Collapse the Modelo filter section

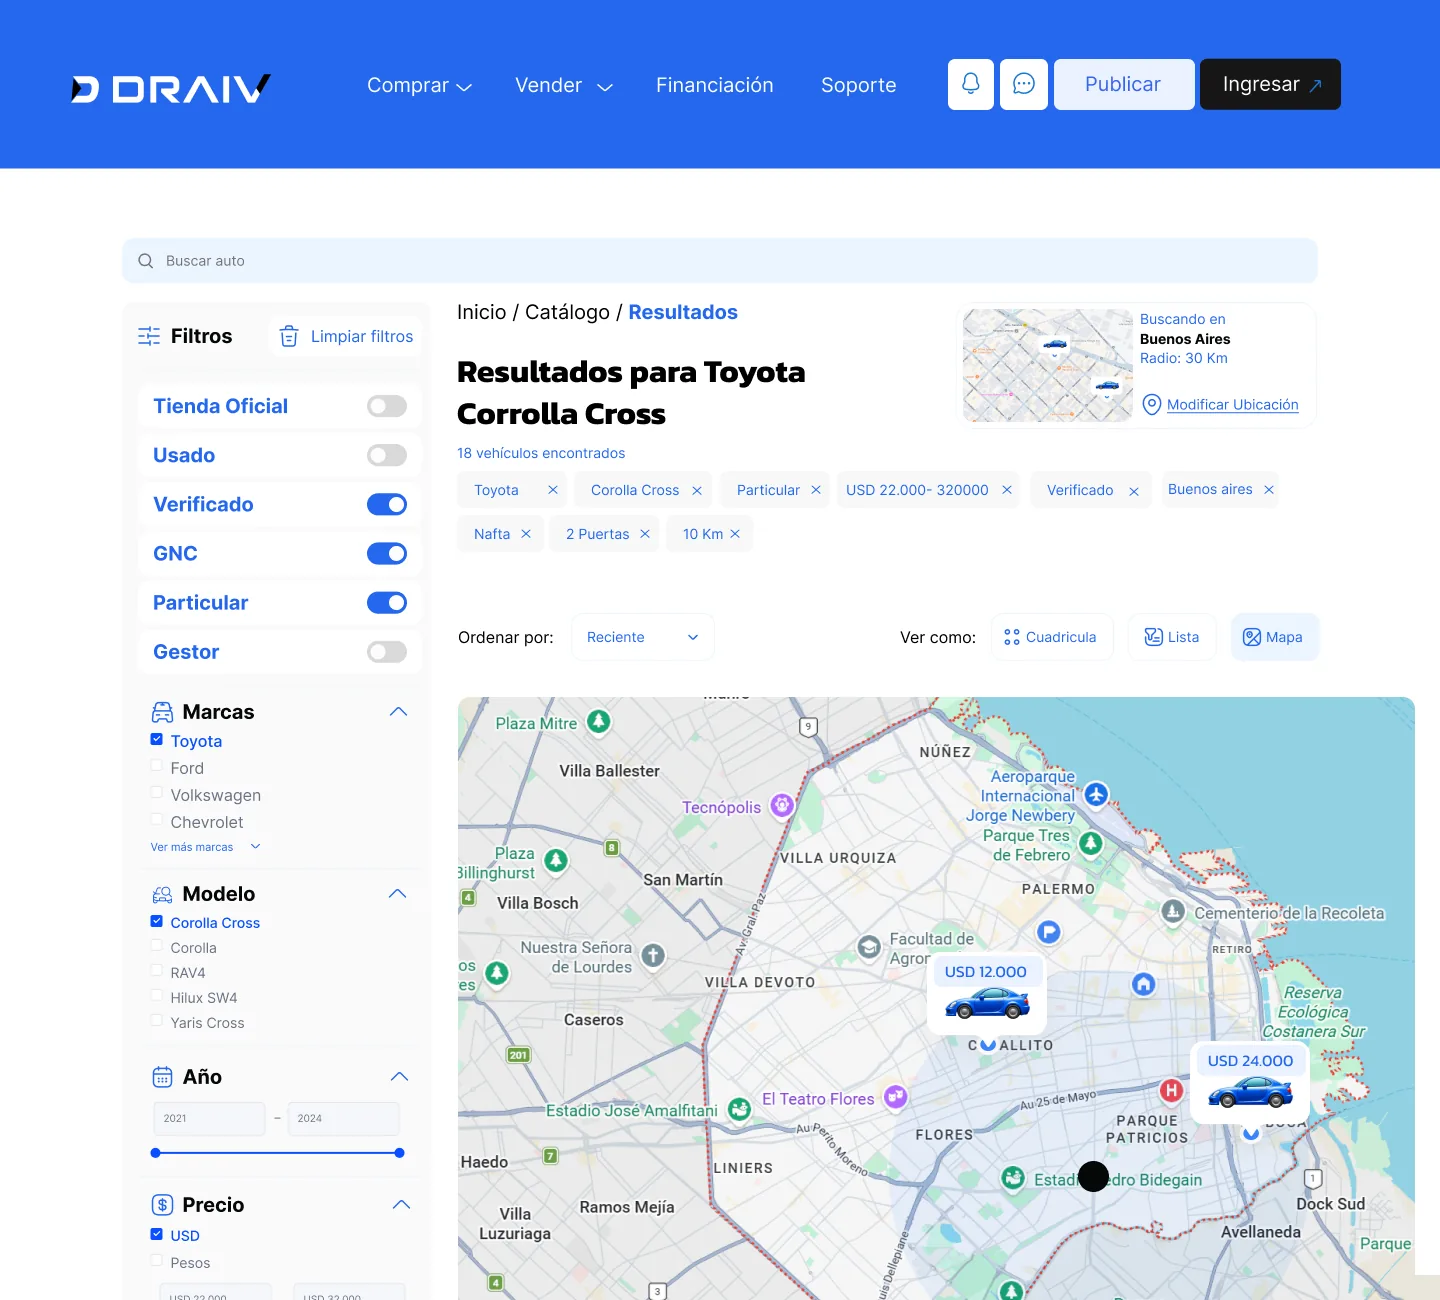[x=398, y=894]
